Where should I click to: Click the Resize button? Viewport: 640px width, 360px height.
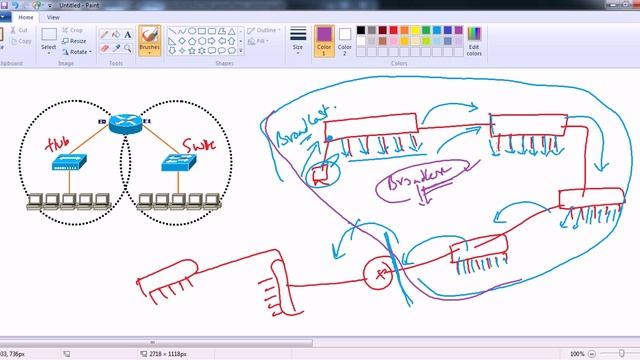point(74,41)
